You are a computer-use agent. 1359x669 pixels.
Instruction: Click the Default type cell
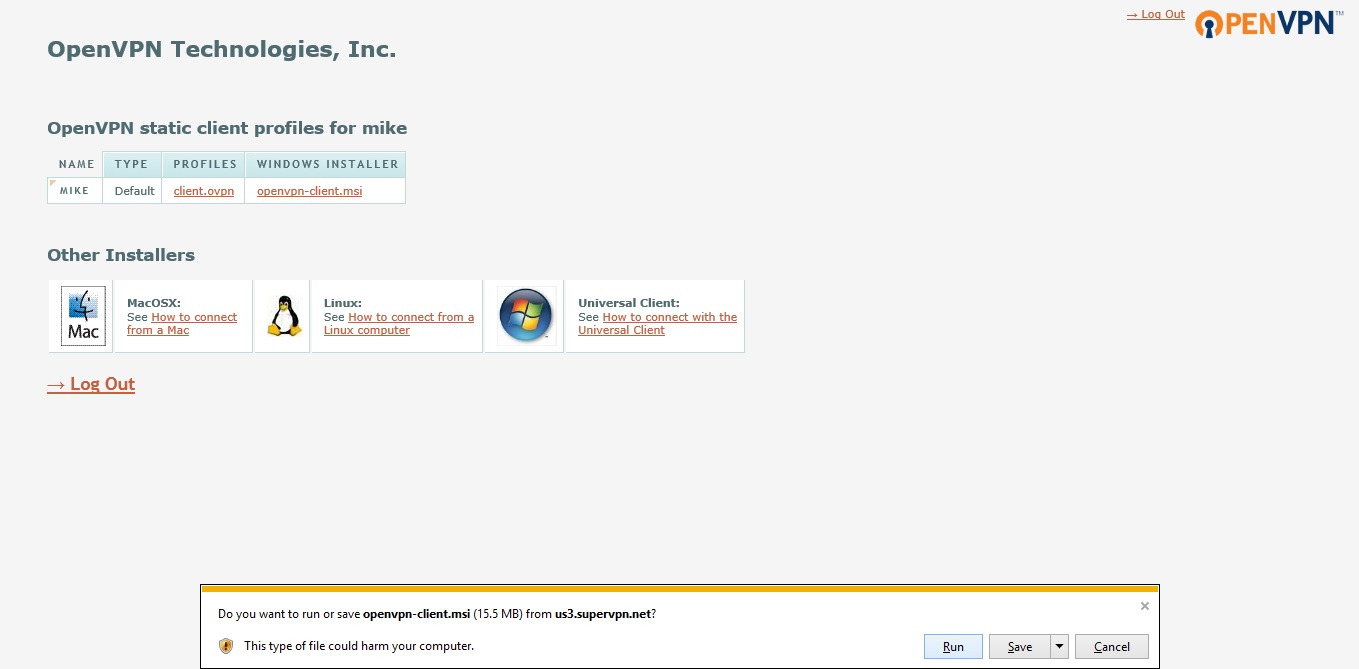[134, 191]
